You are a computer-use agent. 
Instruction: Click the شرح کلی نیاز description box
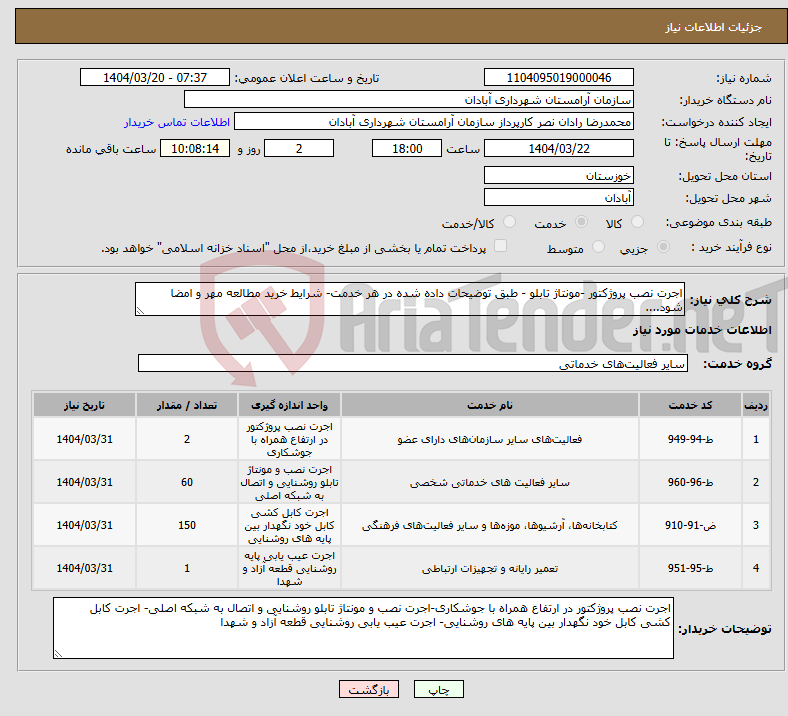click(x=410, y=299)
